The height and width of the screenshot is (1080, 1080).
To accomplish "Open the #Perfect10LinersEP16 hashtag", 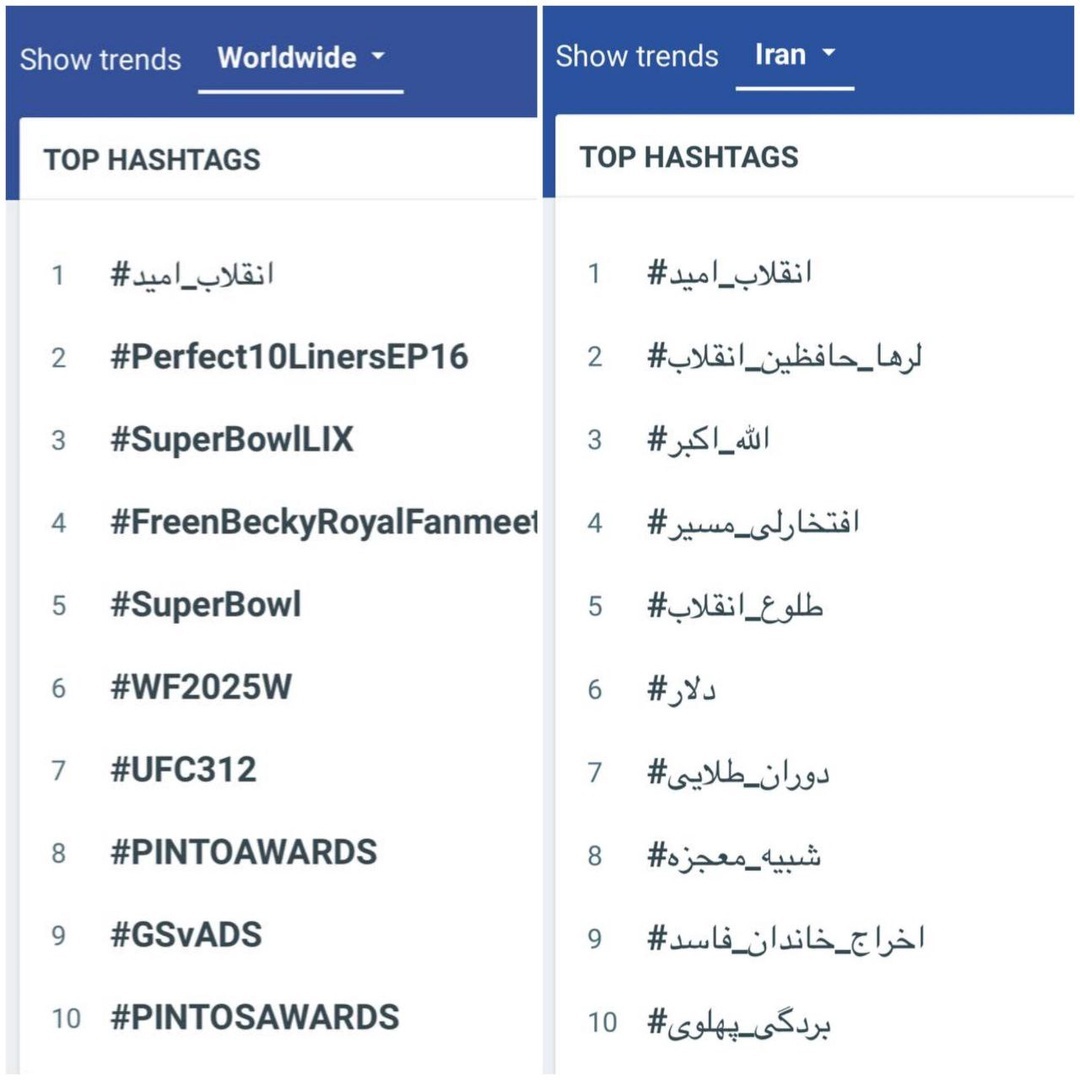I will (x=289, y=357).
